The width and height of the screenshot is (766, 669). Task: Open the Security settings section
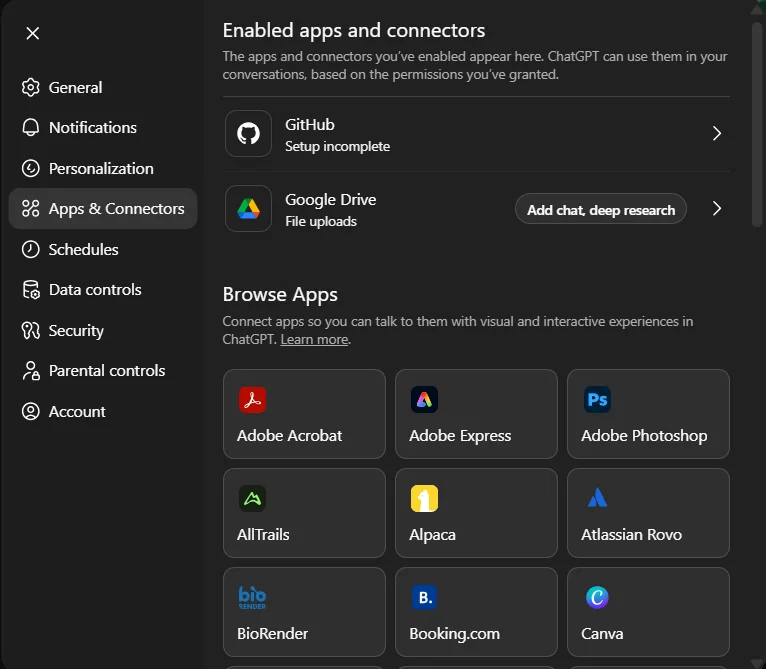(76, 331)
